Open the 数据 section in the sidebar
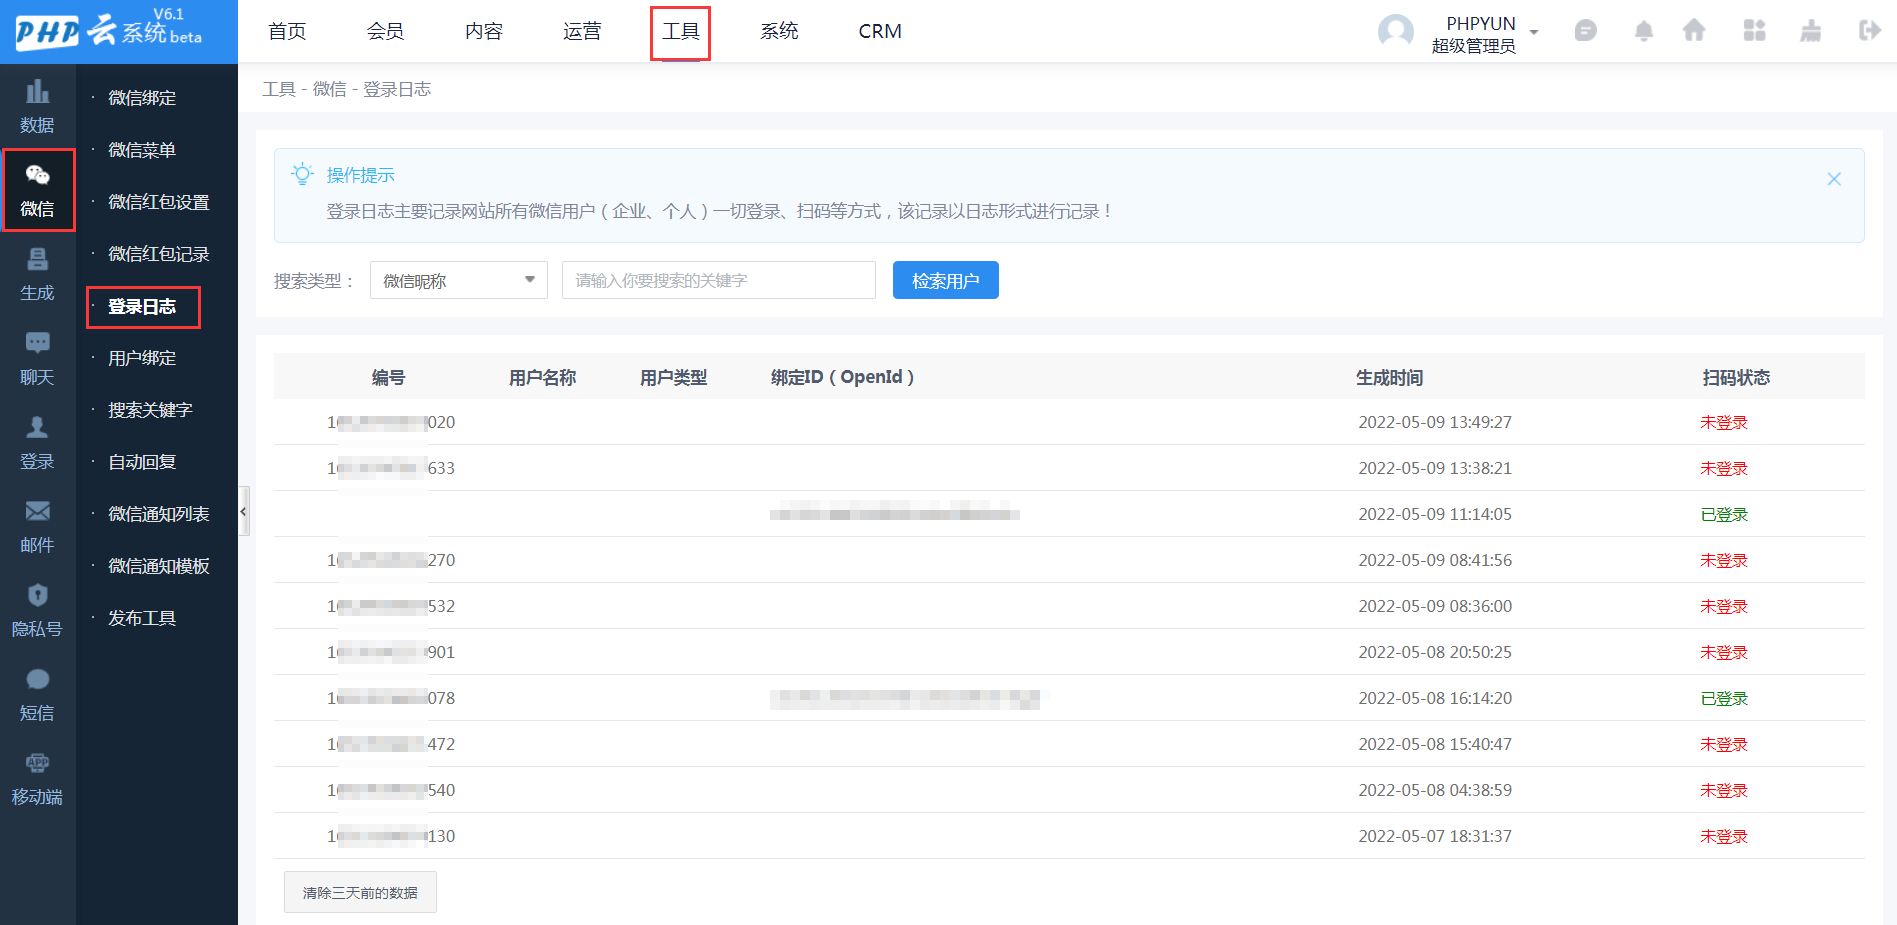Image resolution: width=1897 pixels, height=925 pixels. [37, 106]
